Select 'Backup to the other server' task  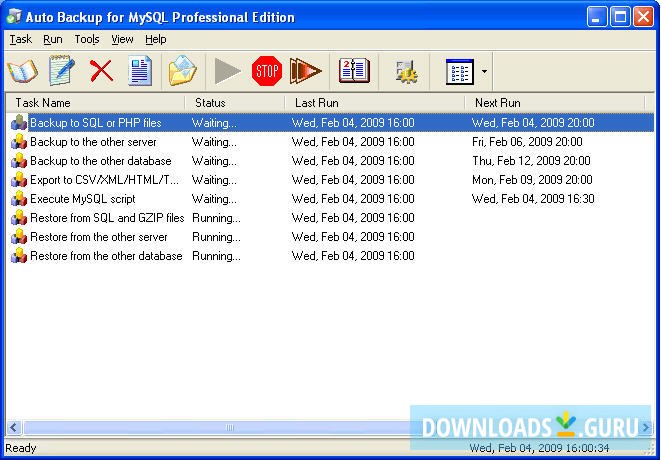(x=93, y=142)
